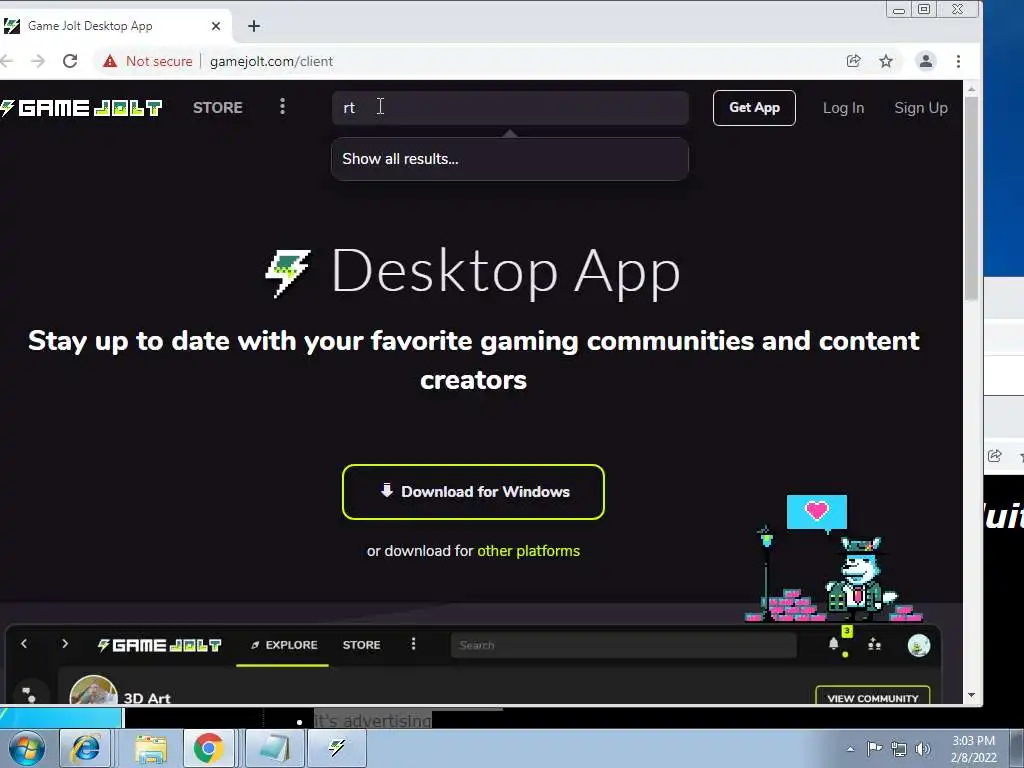
Task: Click the friends icon in app preview
Action: point(874,645)
